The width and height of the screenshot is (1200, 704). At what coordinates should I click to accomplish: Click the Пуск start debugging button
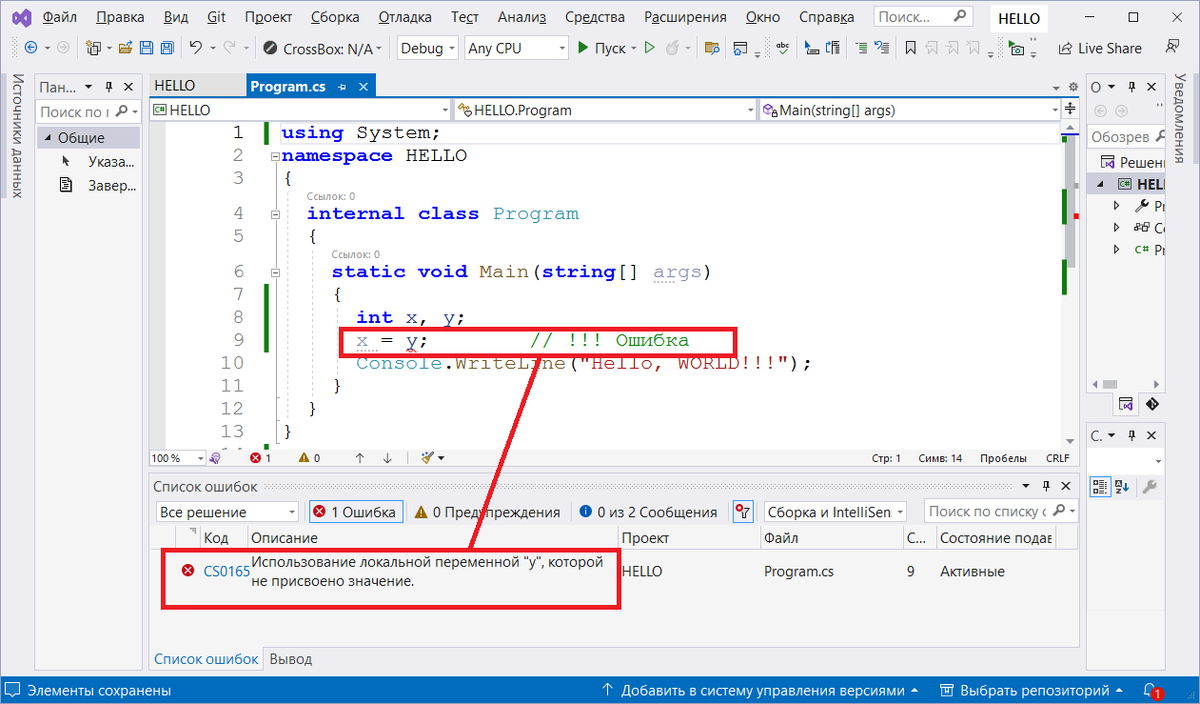tap(602, 48)
